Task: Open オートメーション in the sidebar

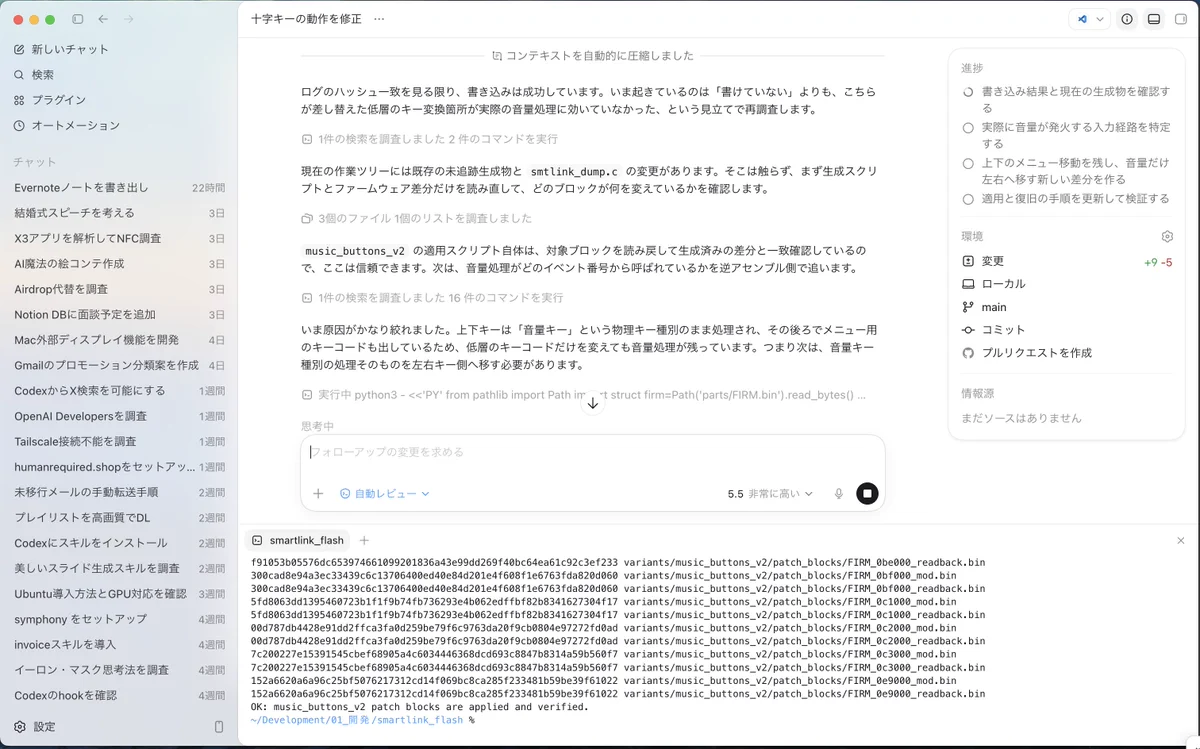Action: click(119, 126)
